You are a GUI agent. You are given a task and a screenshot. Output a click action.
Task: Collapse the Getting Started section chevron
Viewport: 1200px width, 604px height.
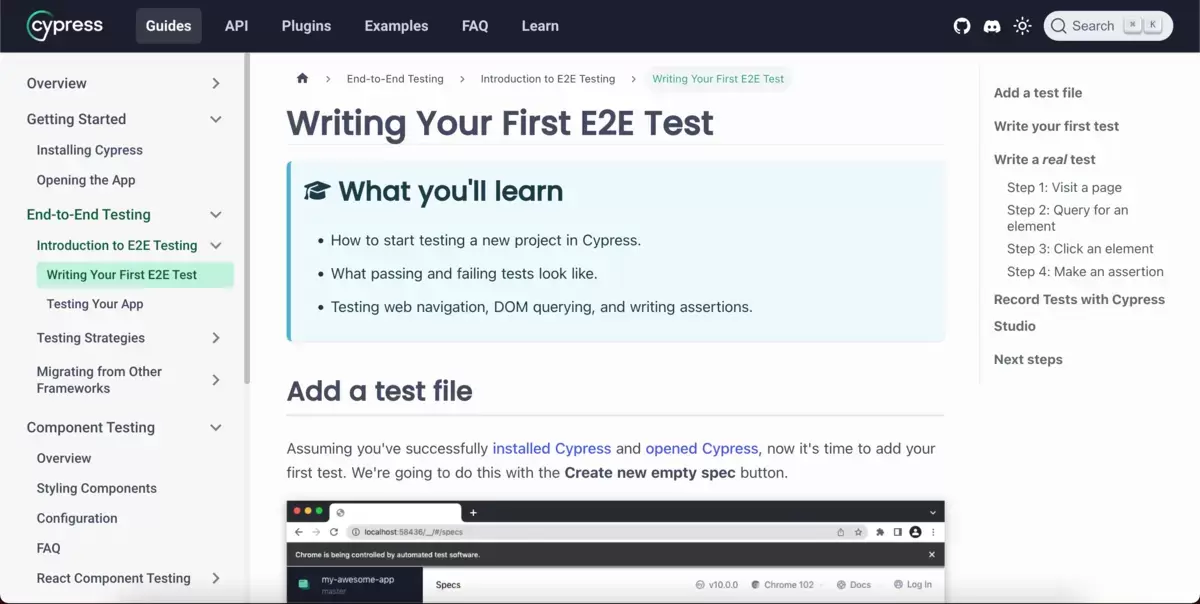point(215,119)
